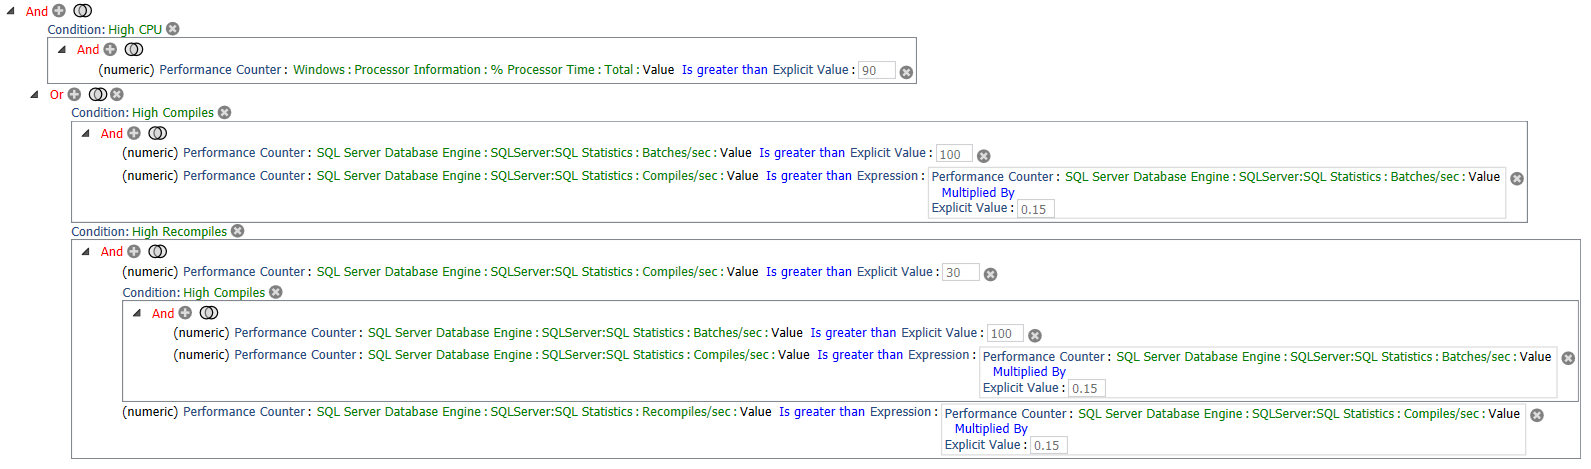Remove the High CPU condition
This screenshot has width=1591, height=469.
coord(173,29)
